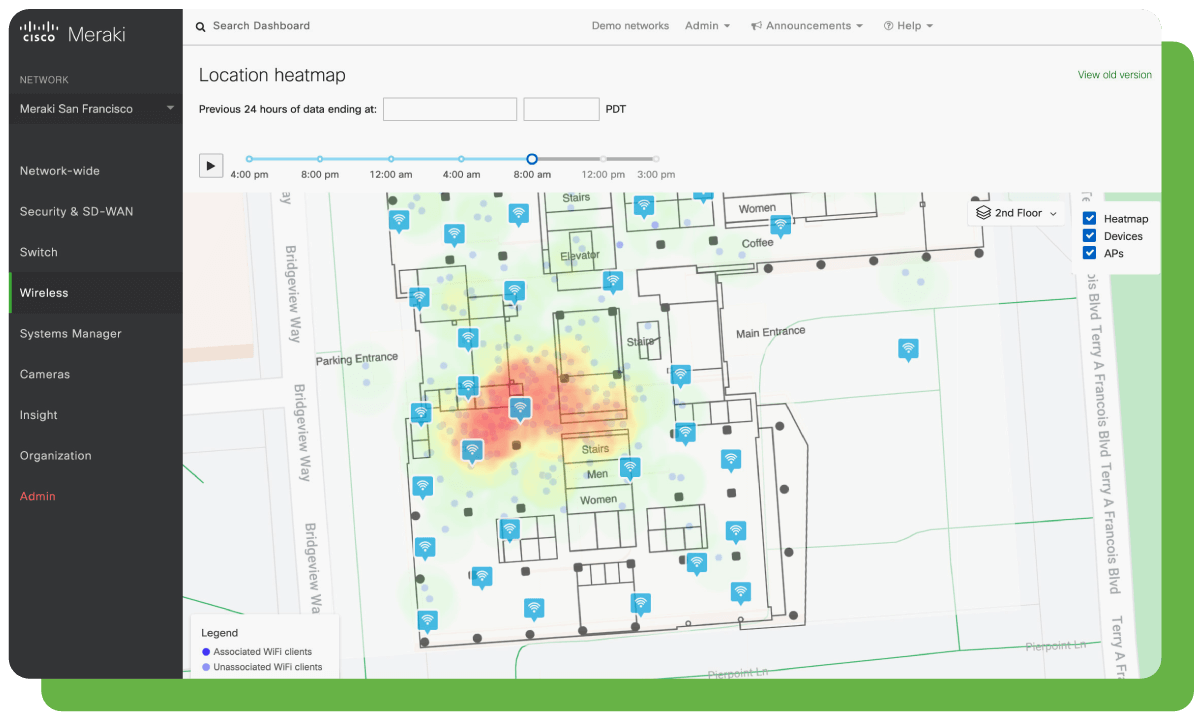The image size is (1200, 723).
Task: Open the Cameras sidebar section
Action: [x=45, y=374]
